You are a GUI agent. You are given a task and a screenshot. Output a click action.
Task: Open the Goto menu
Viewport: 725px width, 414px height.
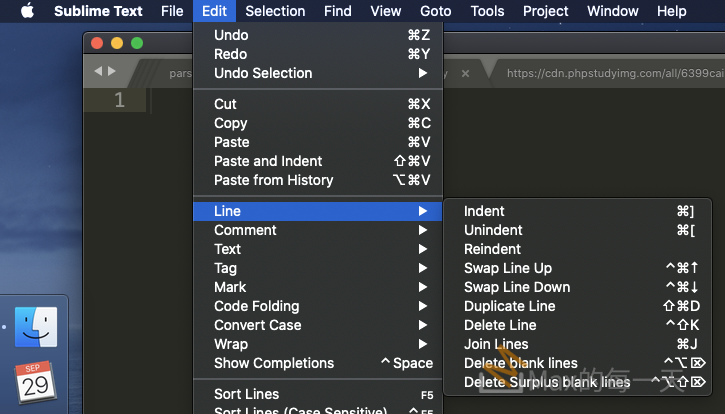(435, 11)
